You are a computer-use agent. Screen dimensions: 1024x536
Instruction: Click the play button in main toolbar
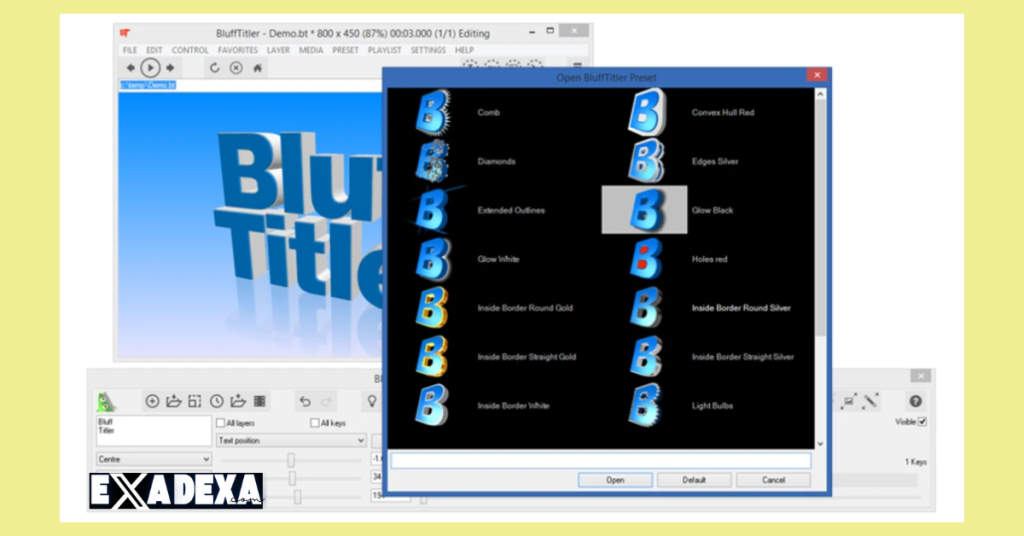point(150,68)
